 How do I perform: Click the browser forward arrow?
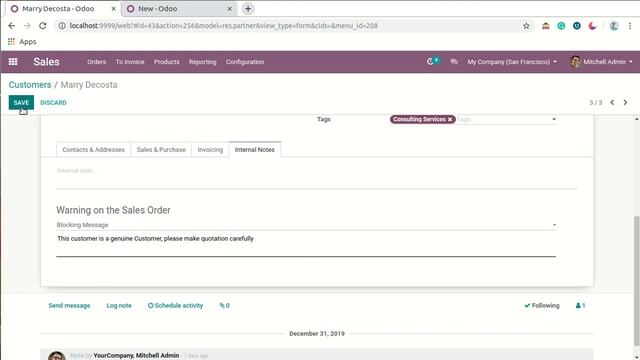[x=27, y=26]
